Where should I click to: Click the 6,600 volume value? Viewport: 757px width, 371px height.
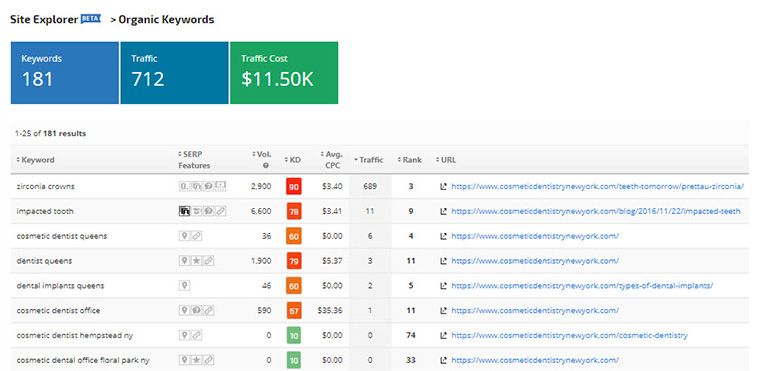261,211
